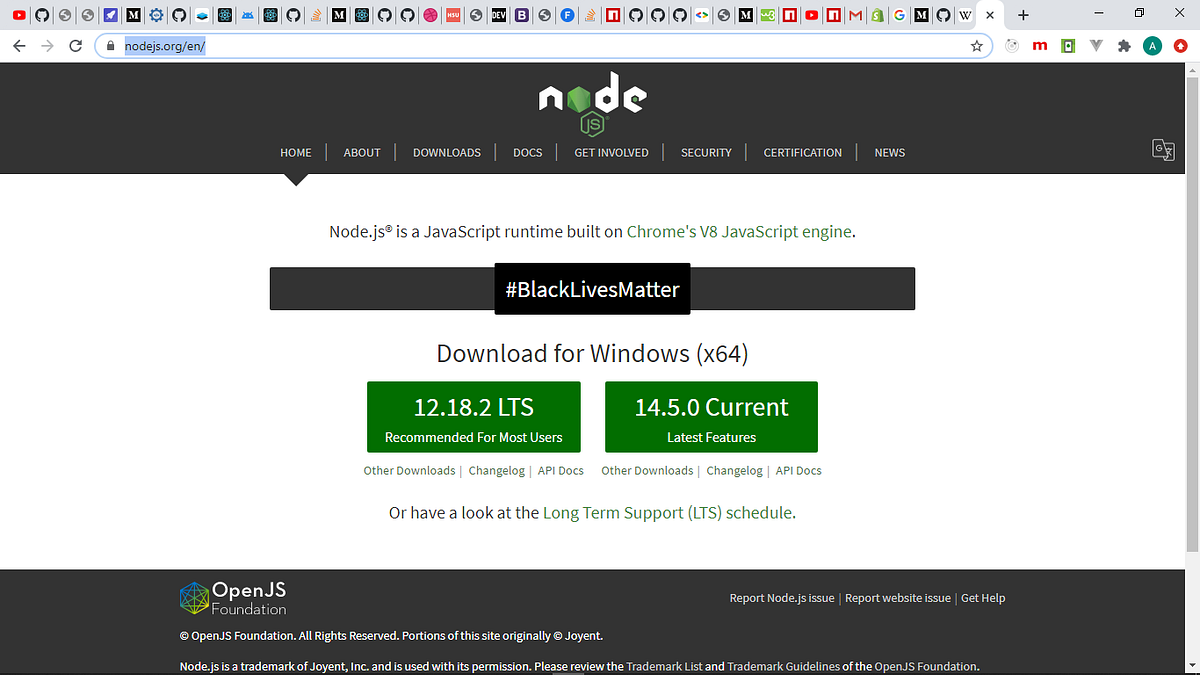This screenshot has height=675, width=1200.
Task: Click the gray V-shaped extension icon
Action: (x=1096, y=45)
